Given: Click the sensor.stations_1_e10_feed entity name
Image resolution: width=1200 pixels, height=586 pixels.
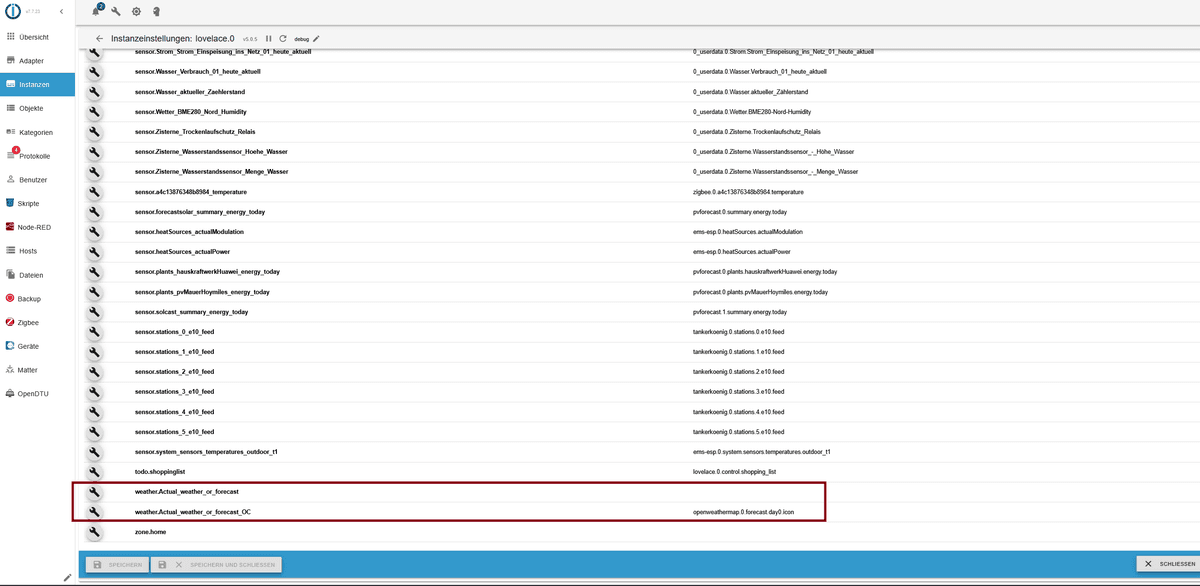Looking at the screenshot, I should point(174,352).
